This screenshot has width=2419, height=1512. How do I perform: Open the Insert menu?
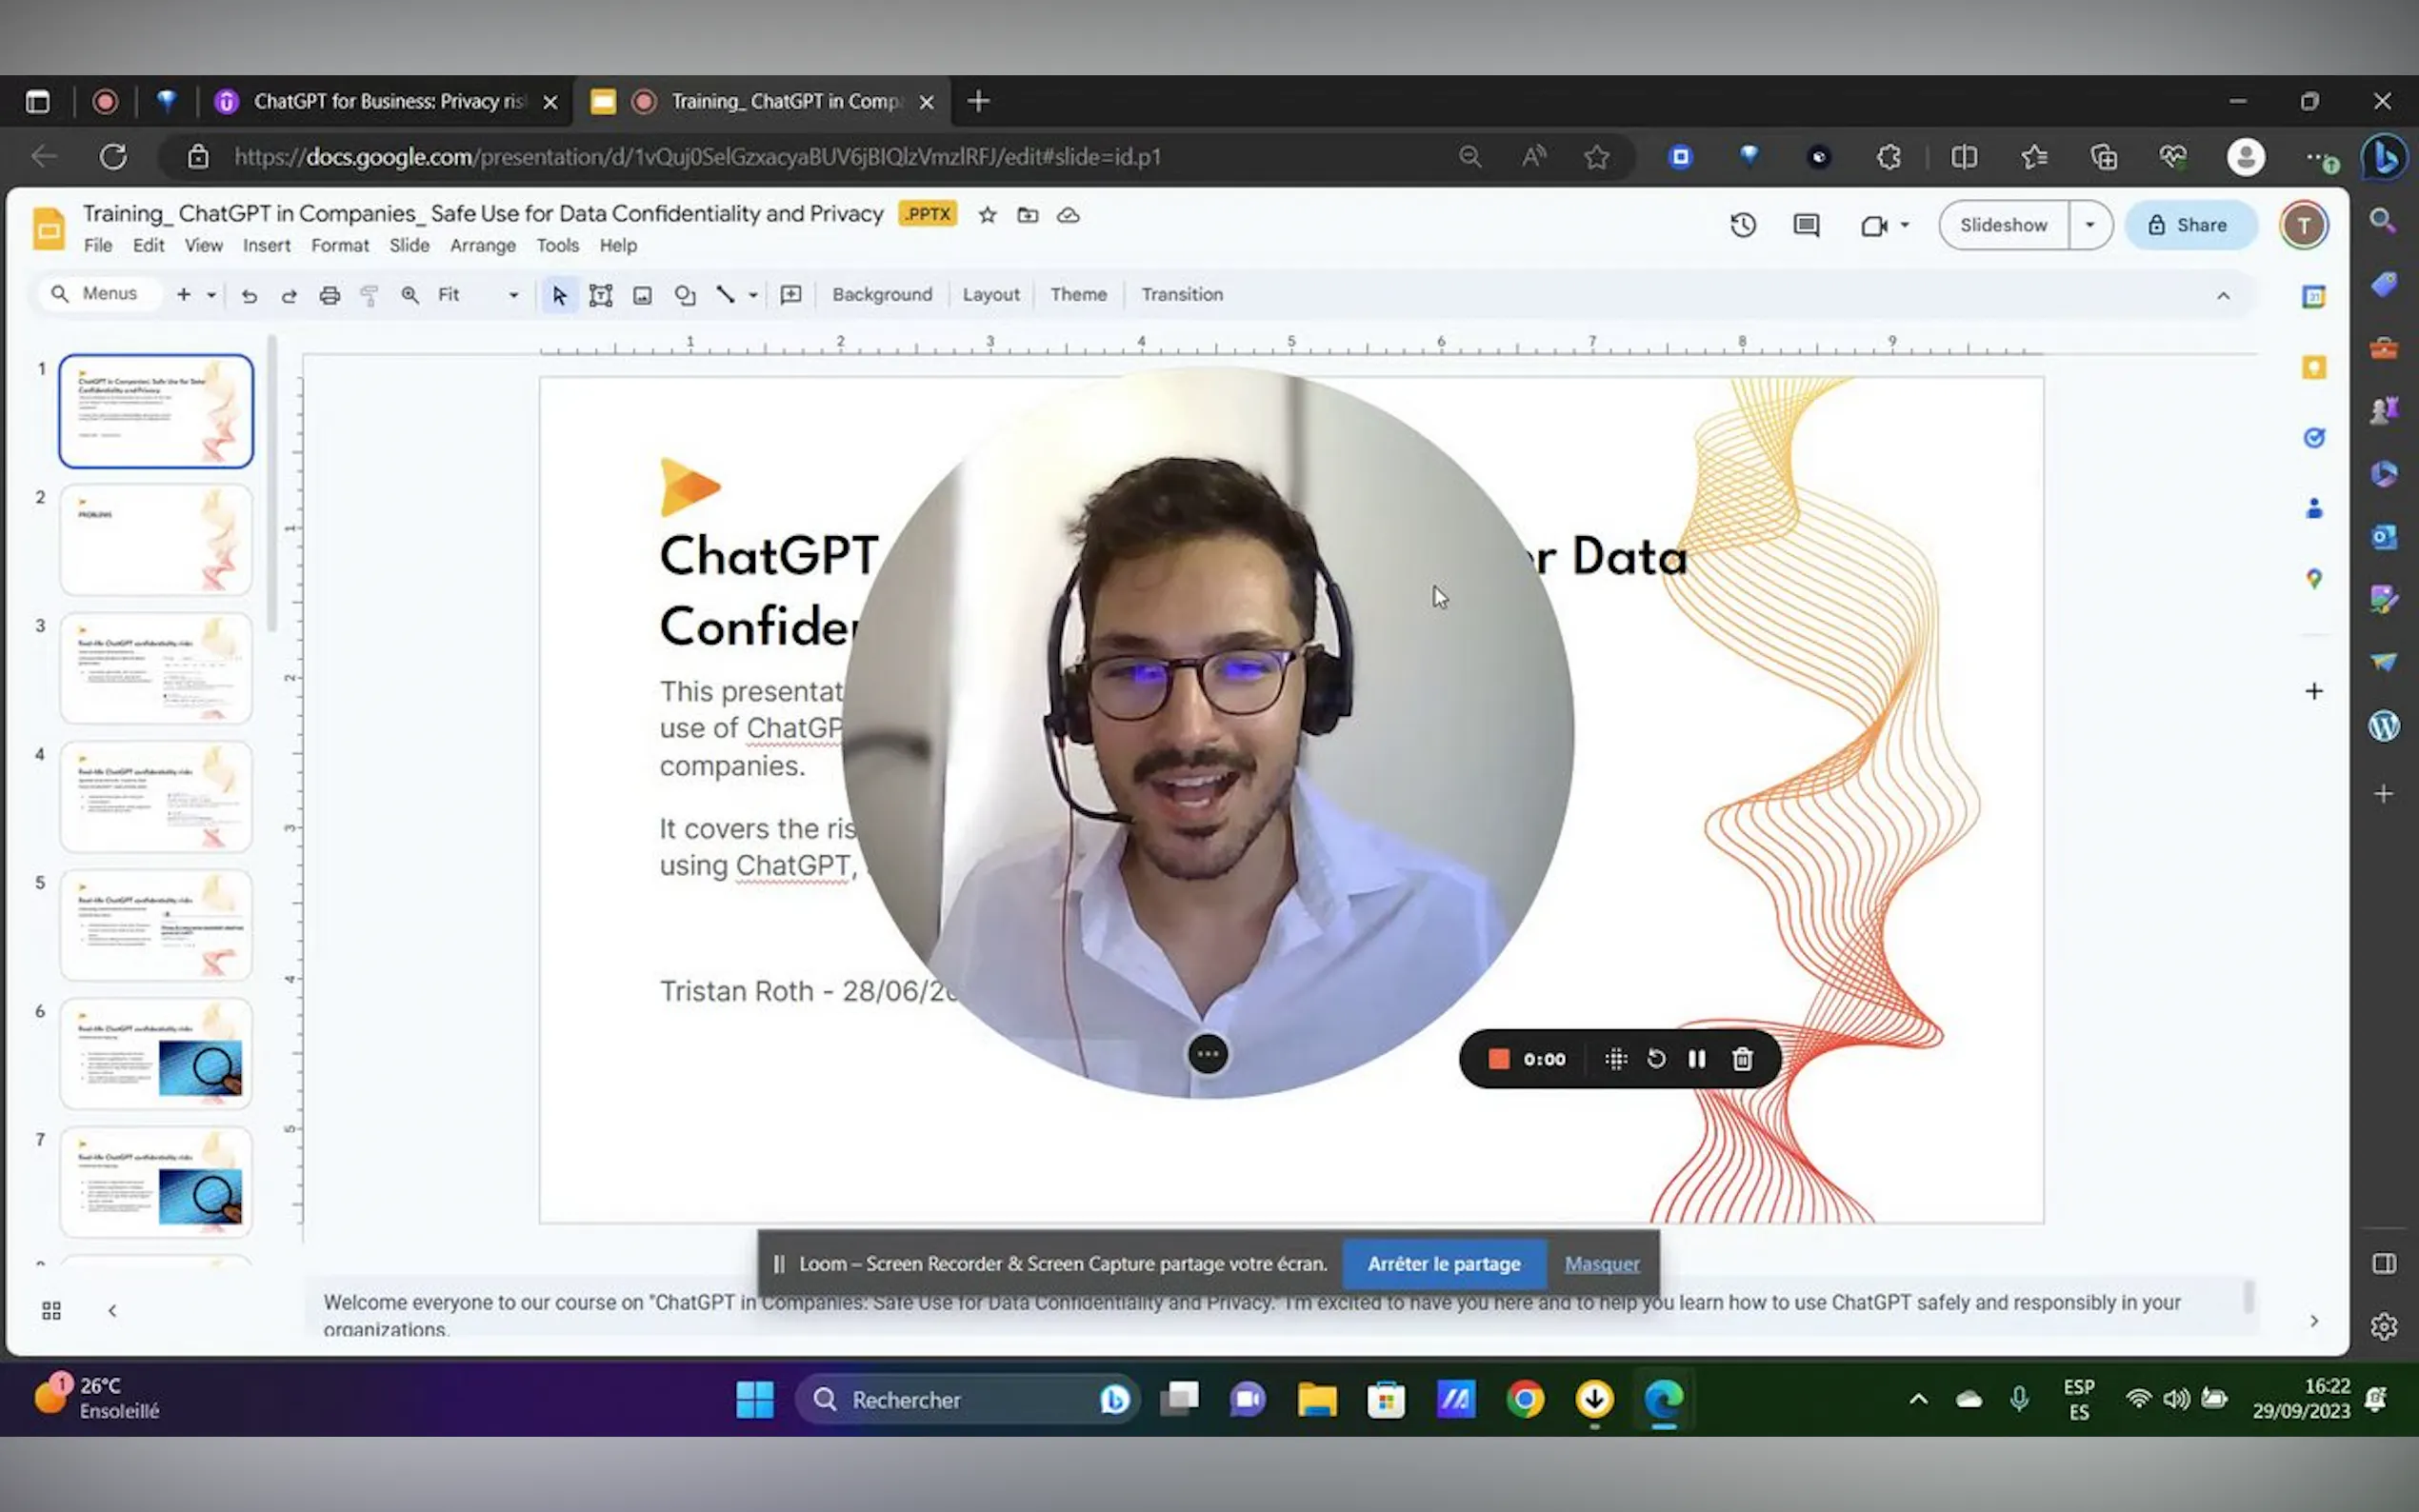click(267, 246)
